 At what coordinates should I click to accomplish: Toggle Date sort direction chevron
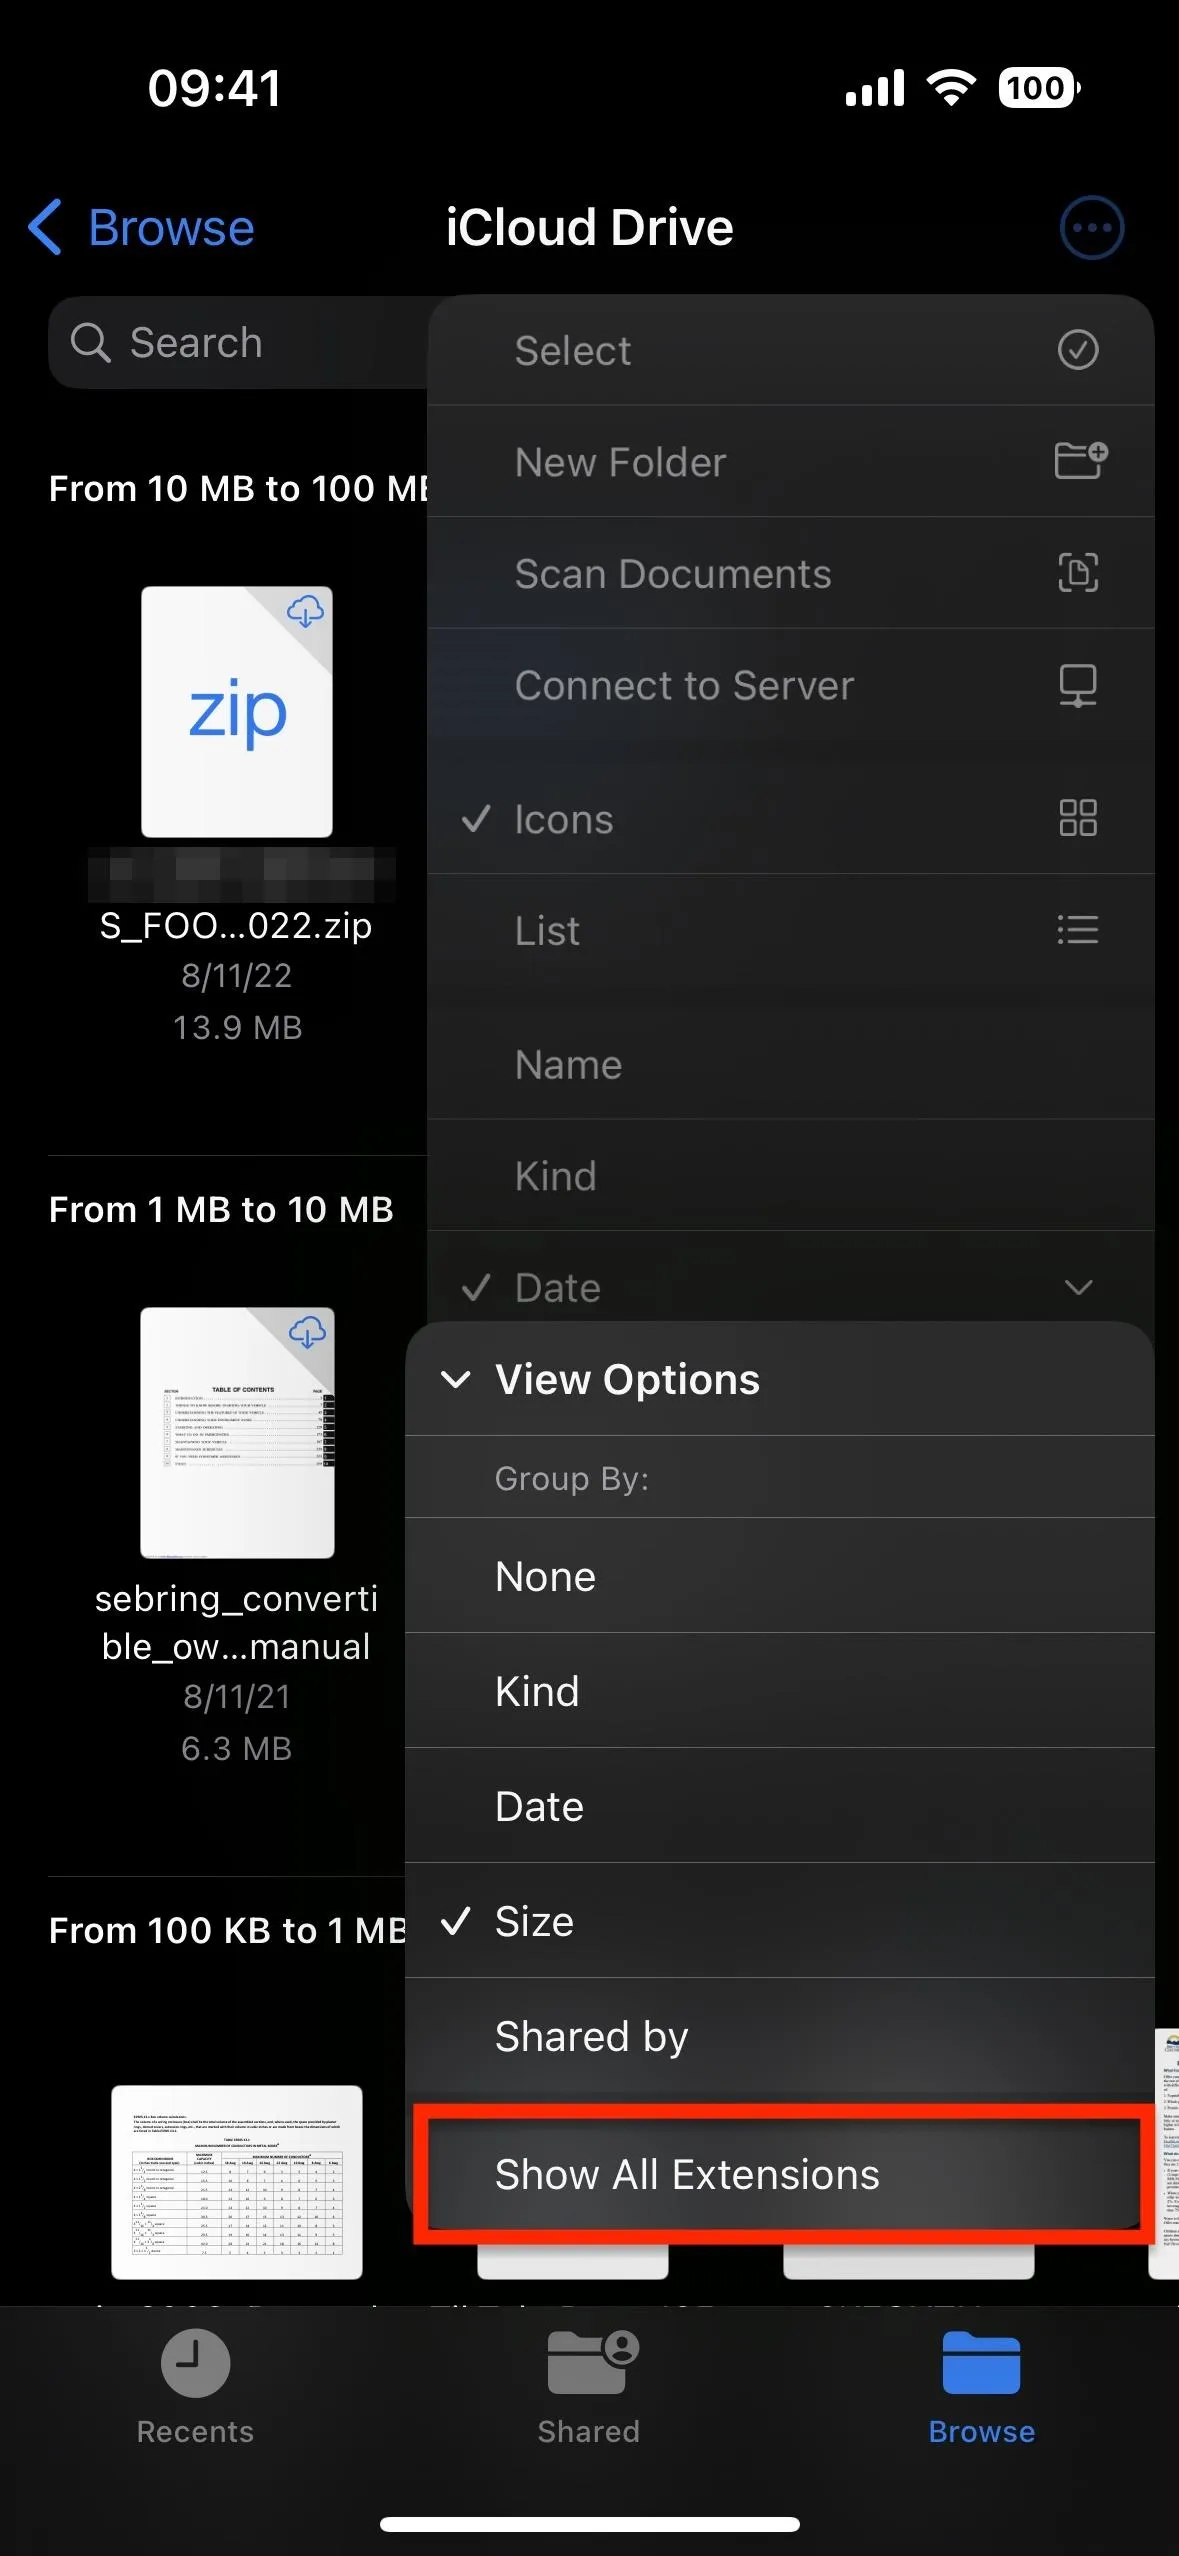1078,1287
